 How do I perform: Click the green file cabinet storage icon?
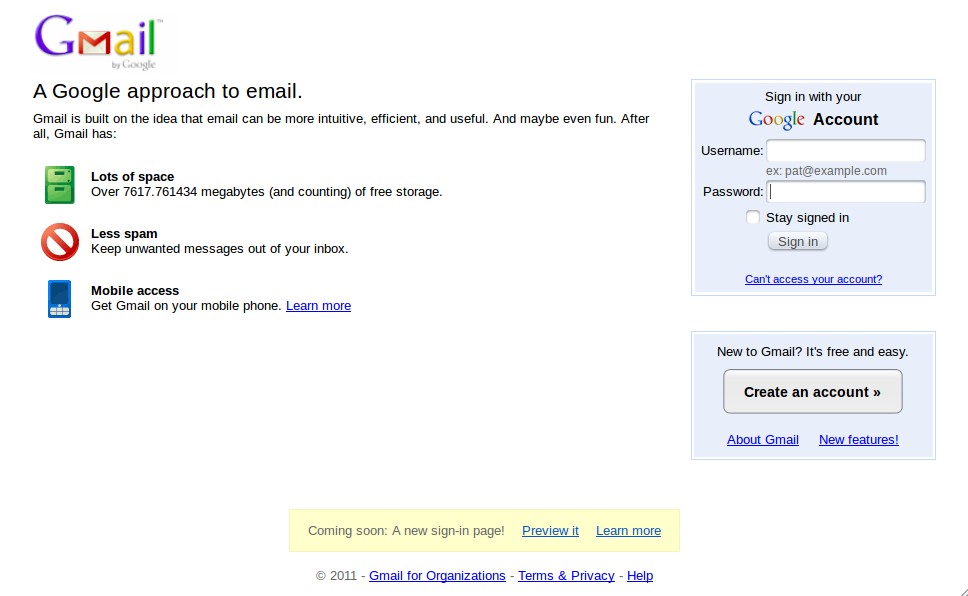tap(59, 185)
